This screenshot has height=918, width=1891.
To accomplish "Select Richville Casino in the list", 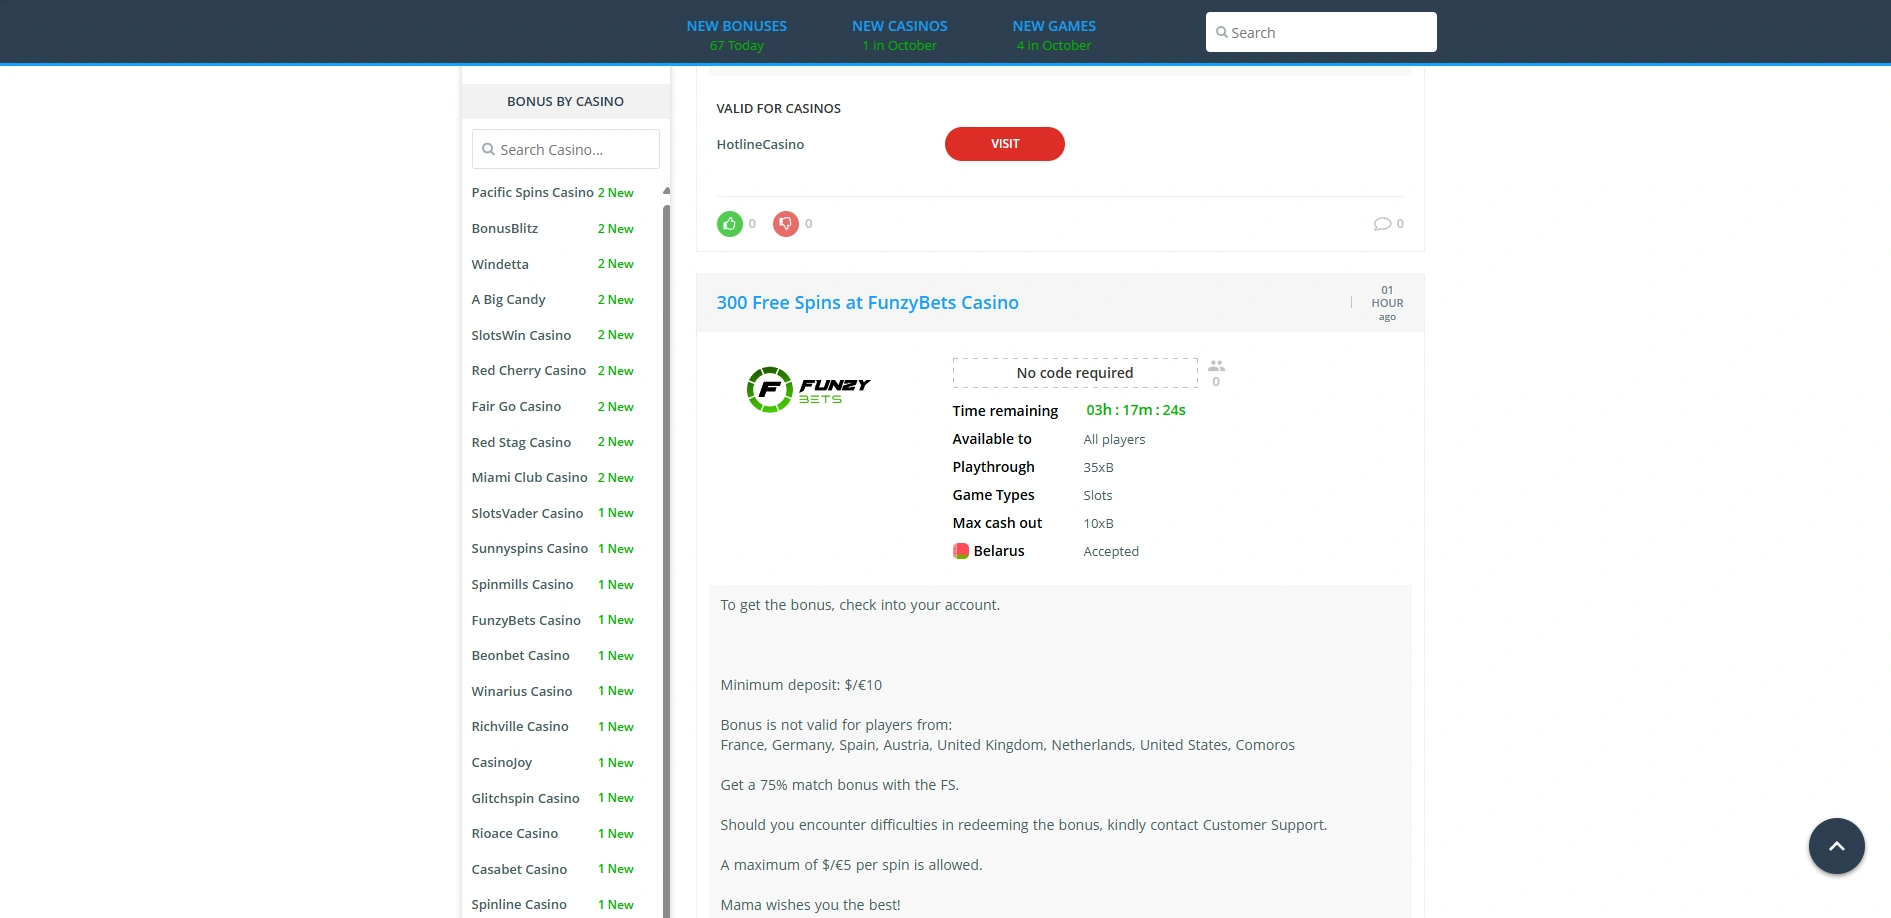I will [520, 726].
